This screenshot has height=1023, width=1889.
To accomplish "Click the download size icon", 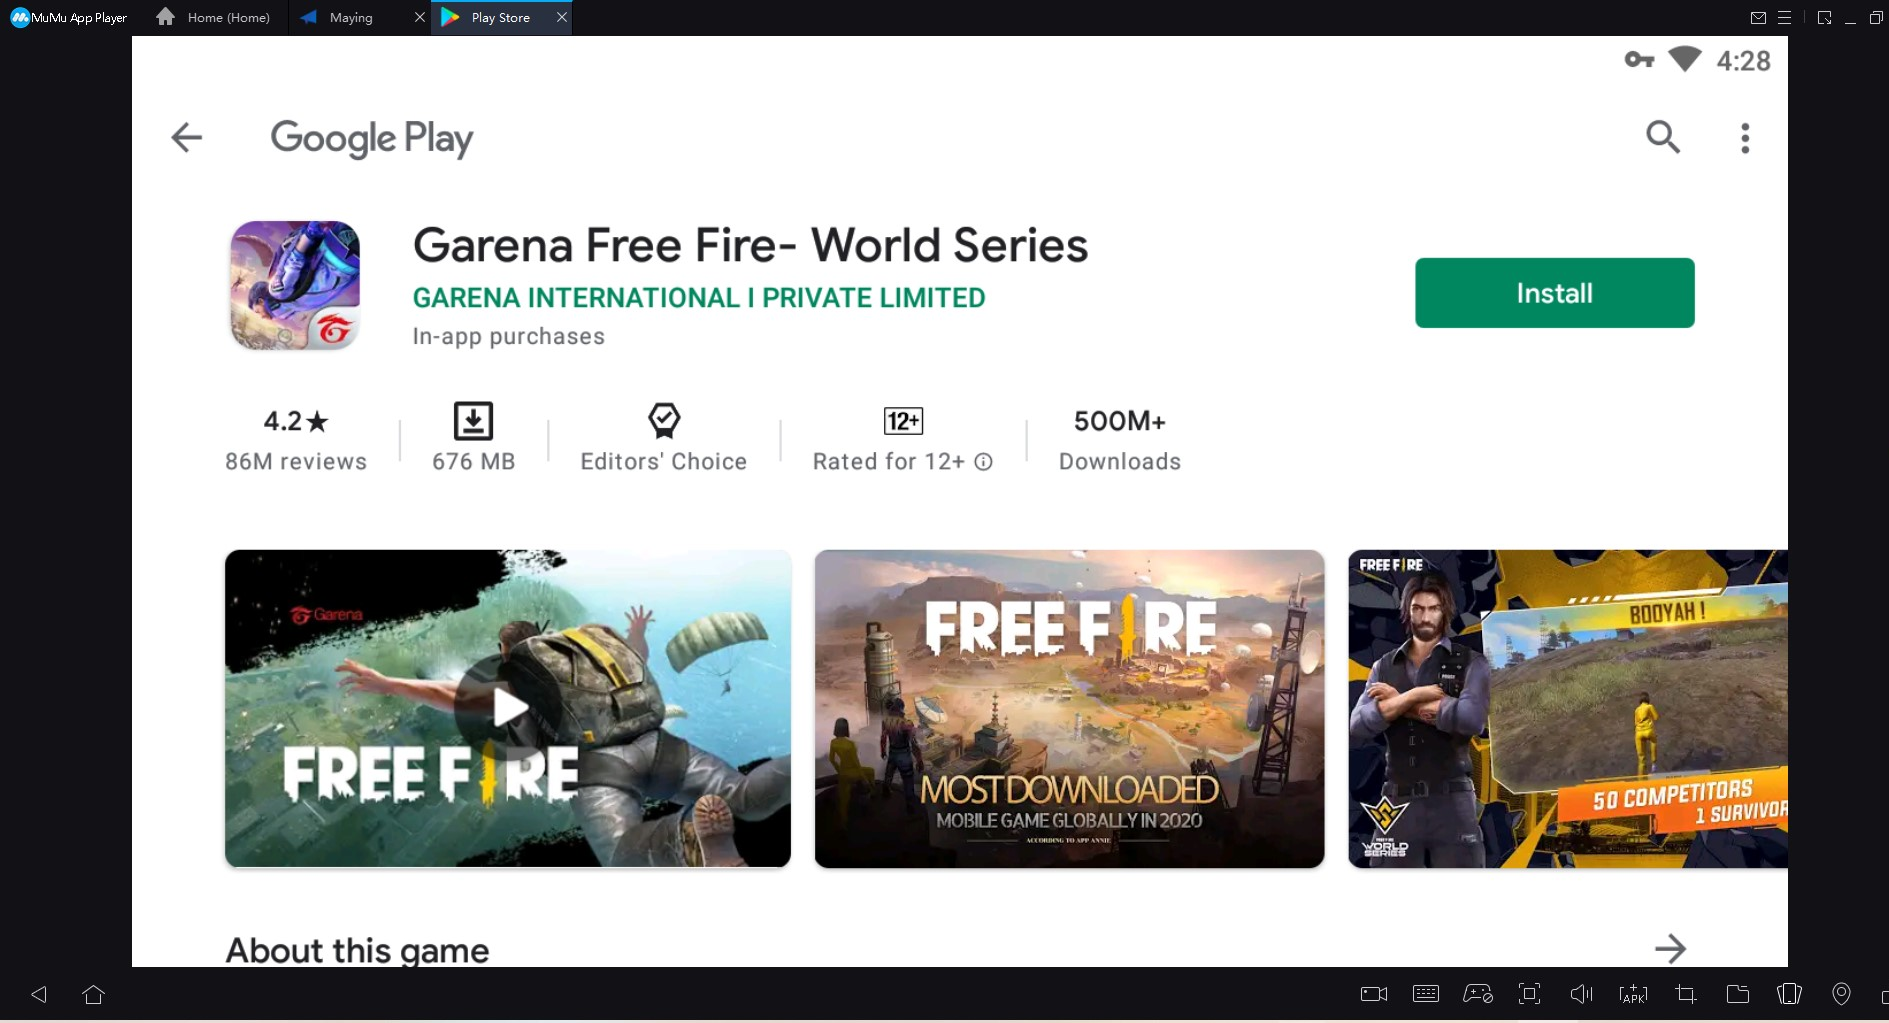I will [473, 421].
